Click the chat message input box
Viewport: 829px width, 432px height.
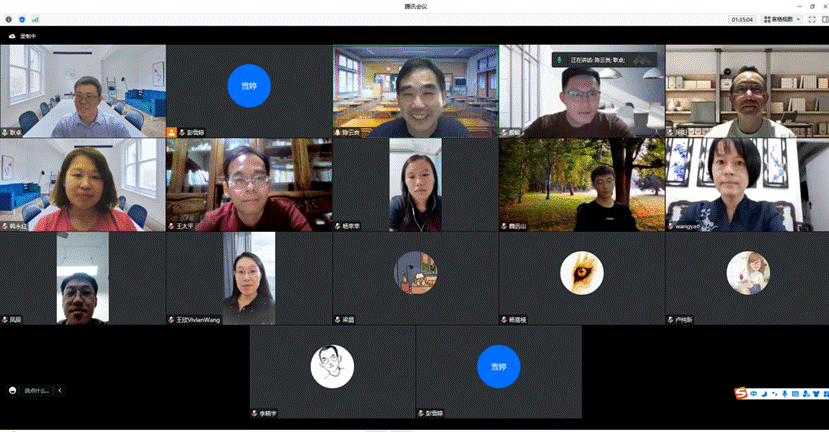(x=36, y=390)
